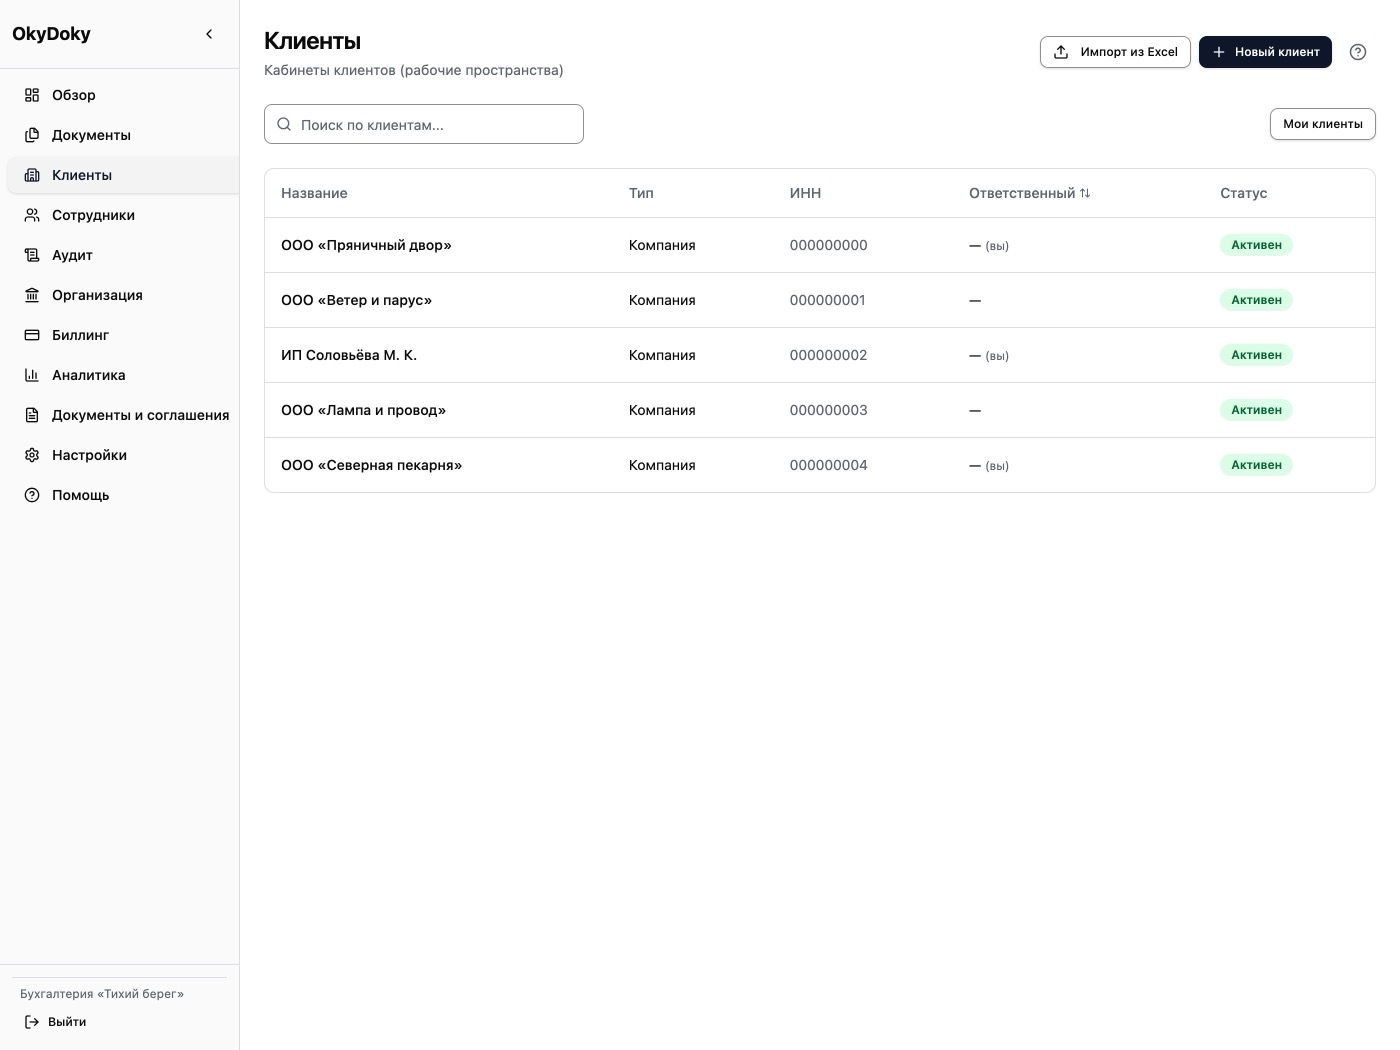Click the Помощь question-mark icon in sidebar
The image size is (1400, 1050).
(x=32, y=495)
